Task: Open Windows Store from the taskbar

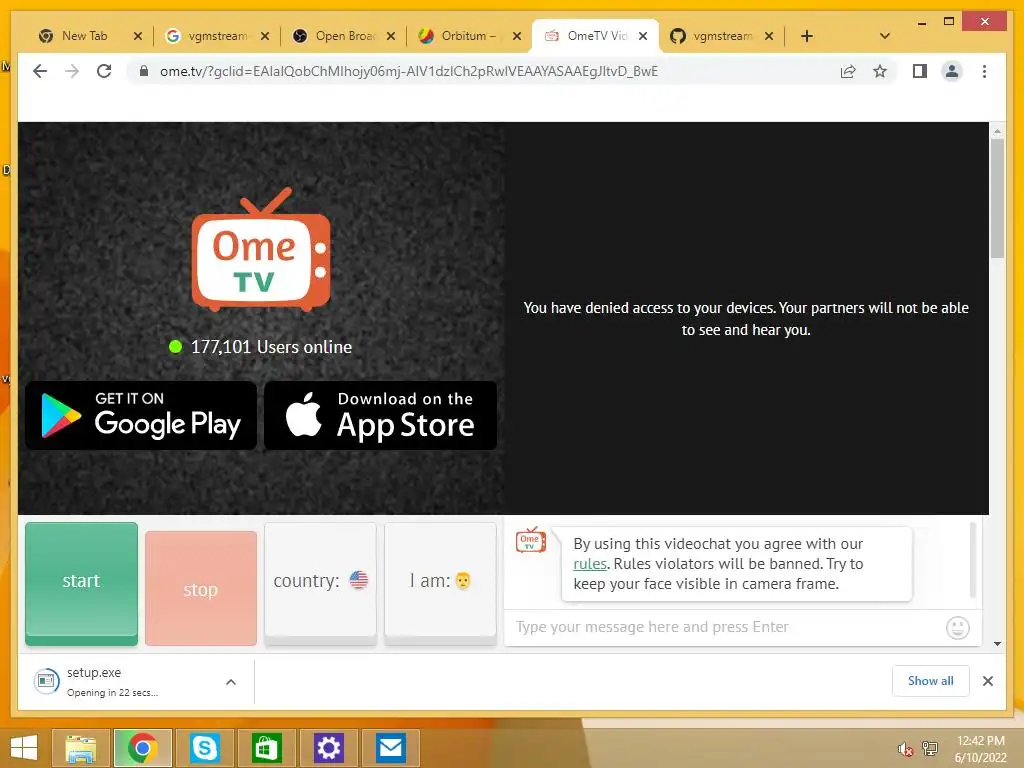Action: click(x=266, y=748)
